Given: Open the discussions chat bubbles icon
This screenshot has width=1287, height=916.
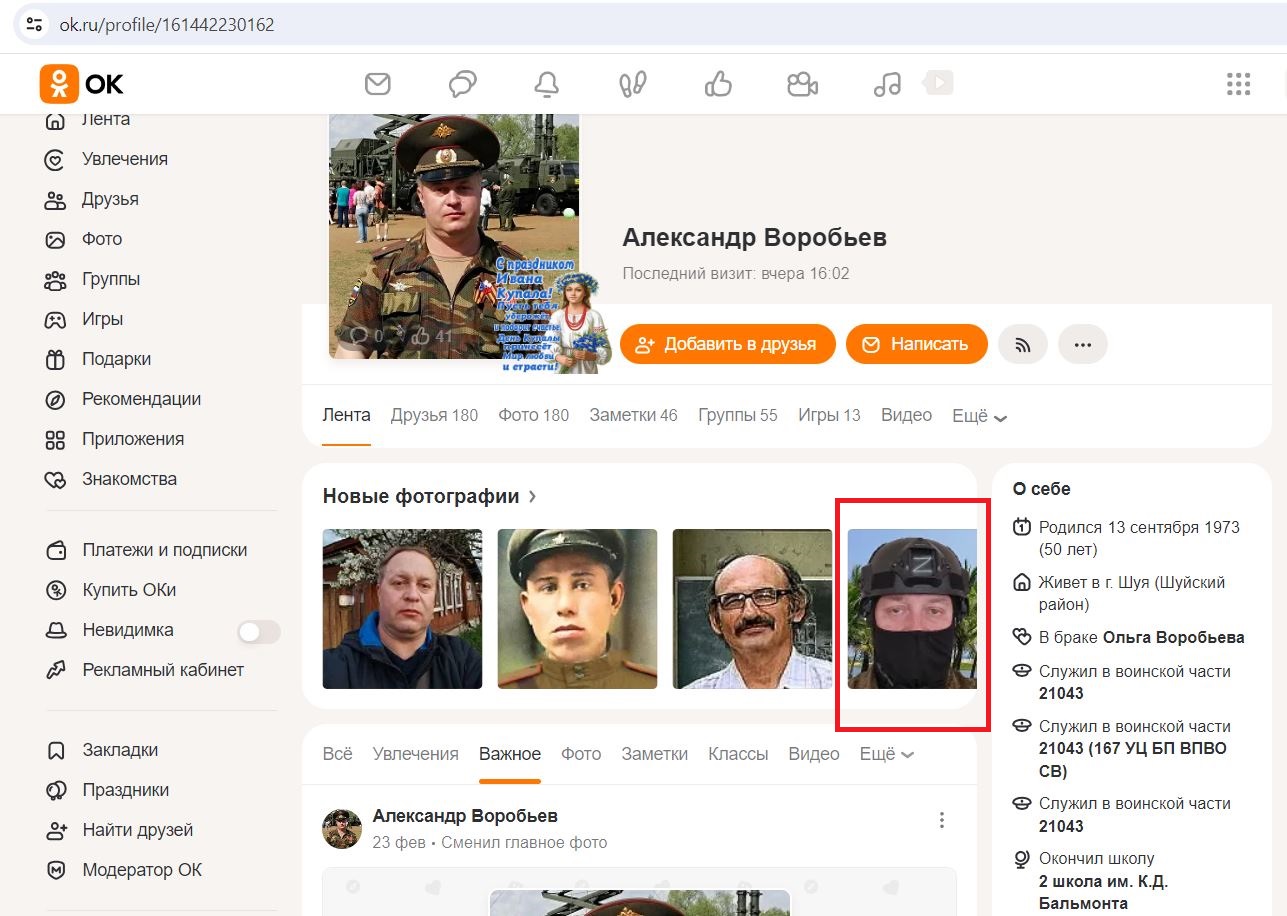Looking at the screenshot, I should [462, 84].
